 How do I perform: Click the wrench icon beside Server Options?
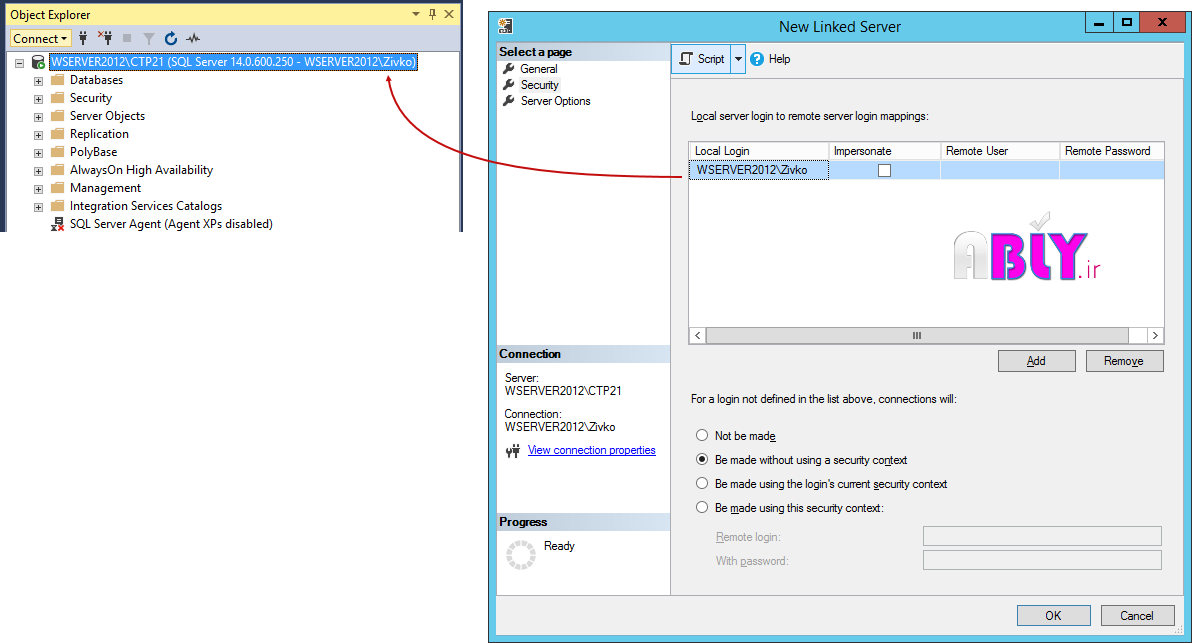[x=509, y=100]
